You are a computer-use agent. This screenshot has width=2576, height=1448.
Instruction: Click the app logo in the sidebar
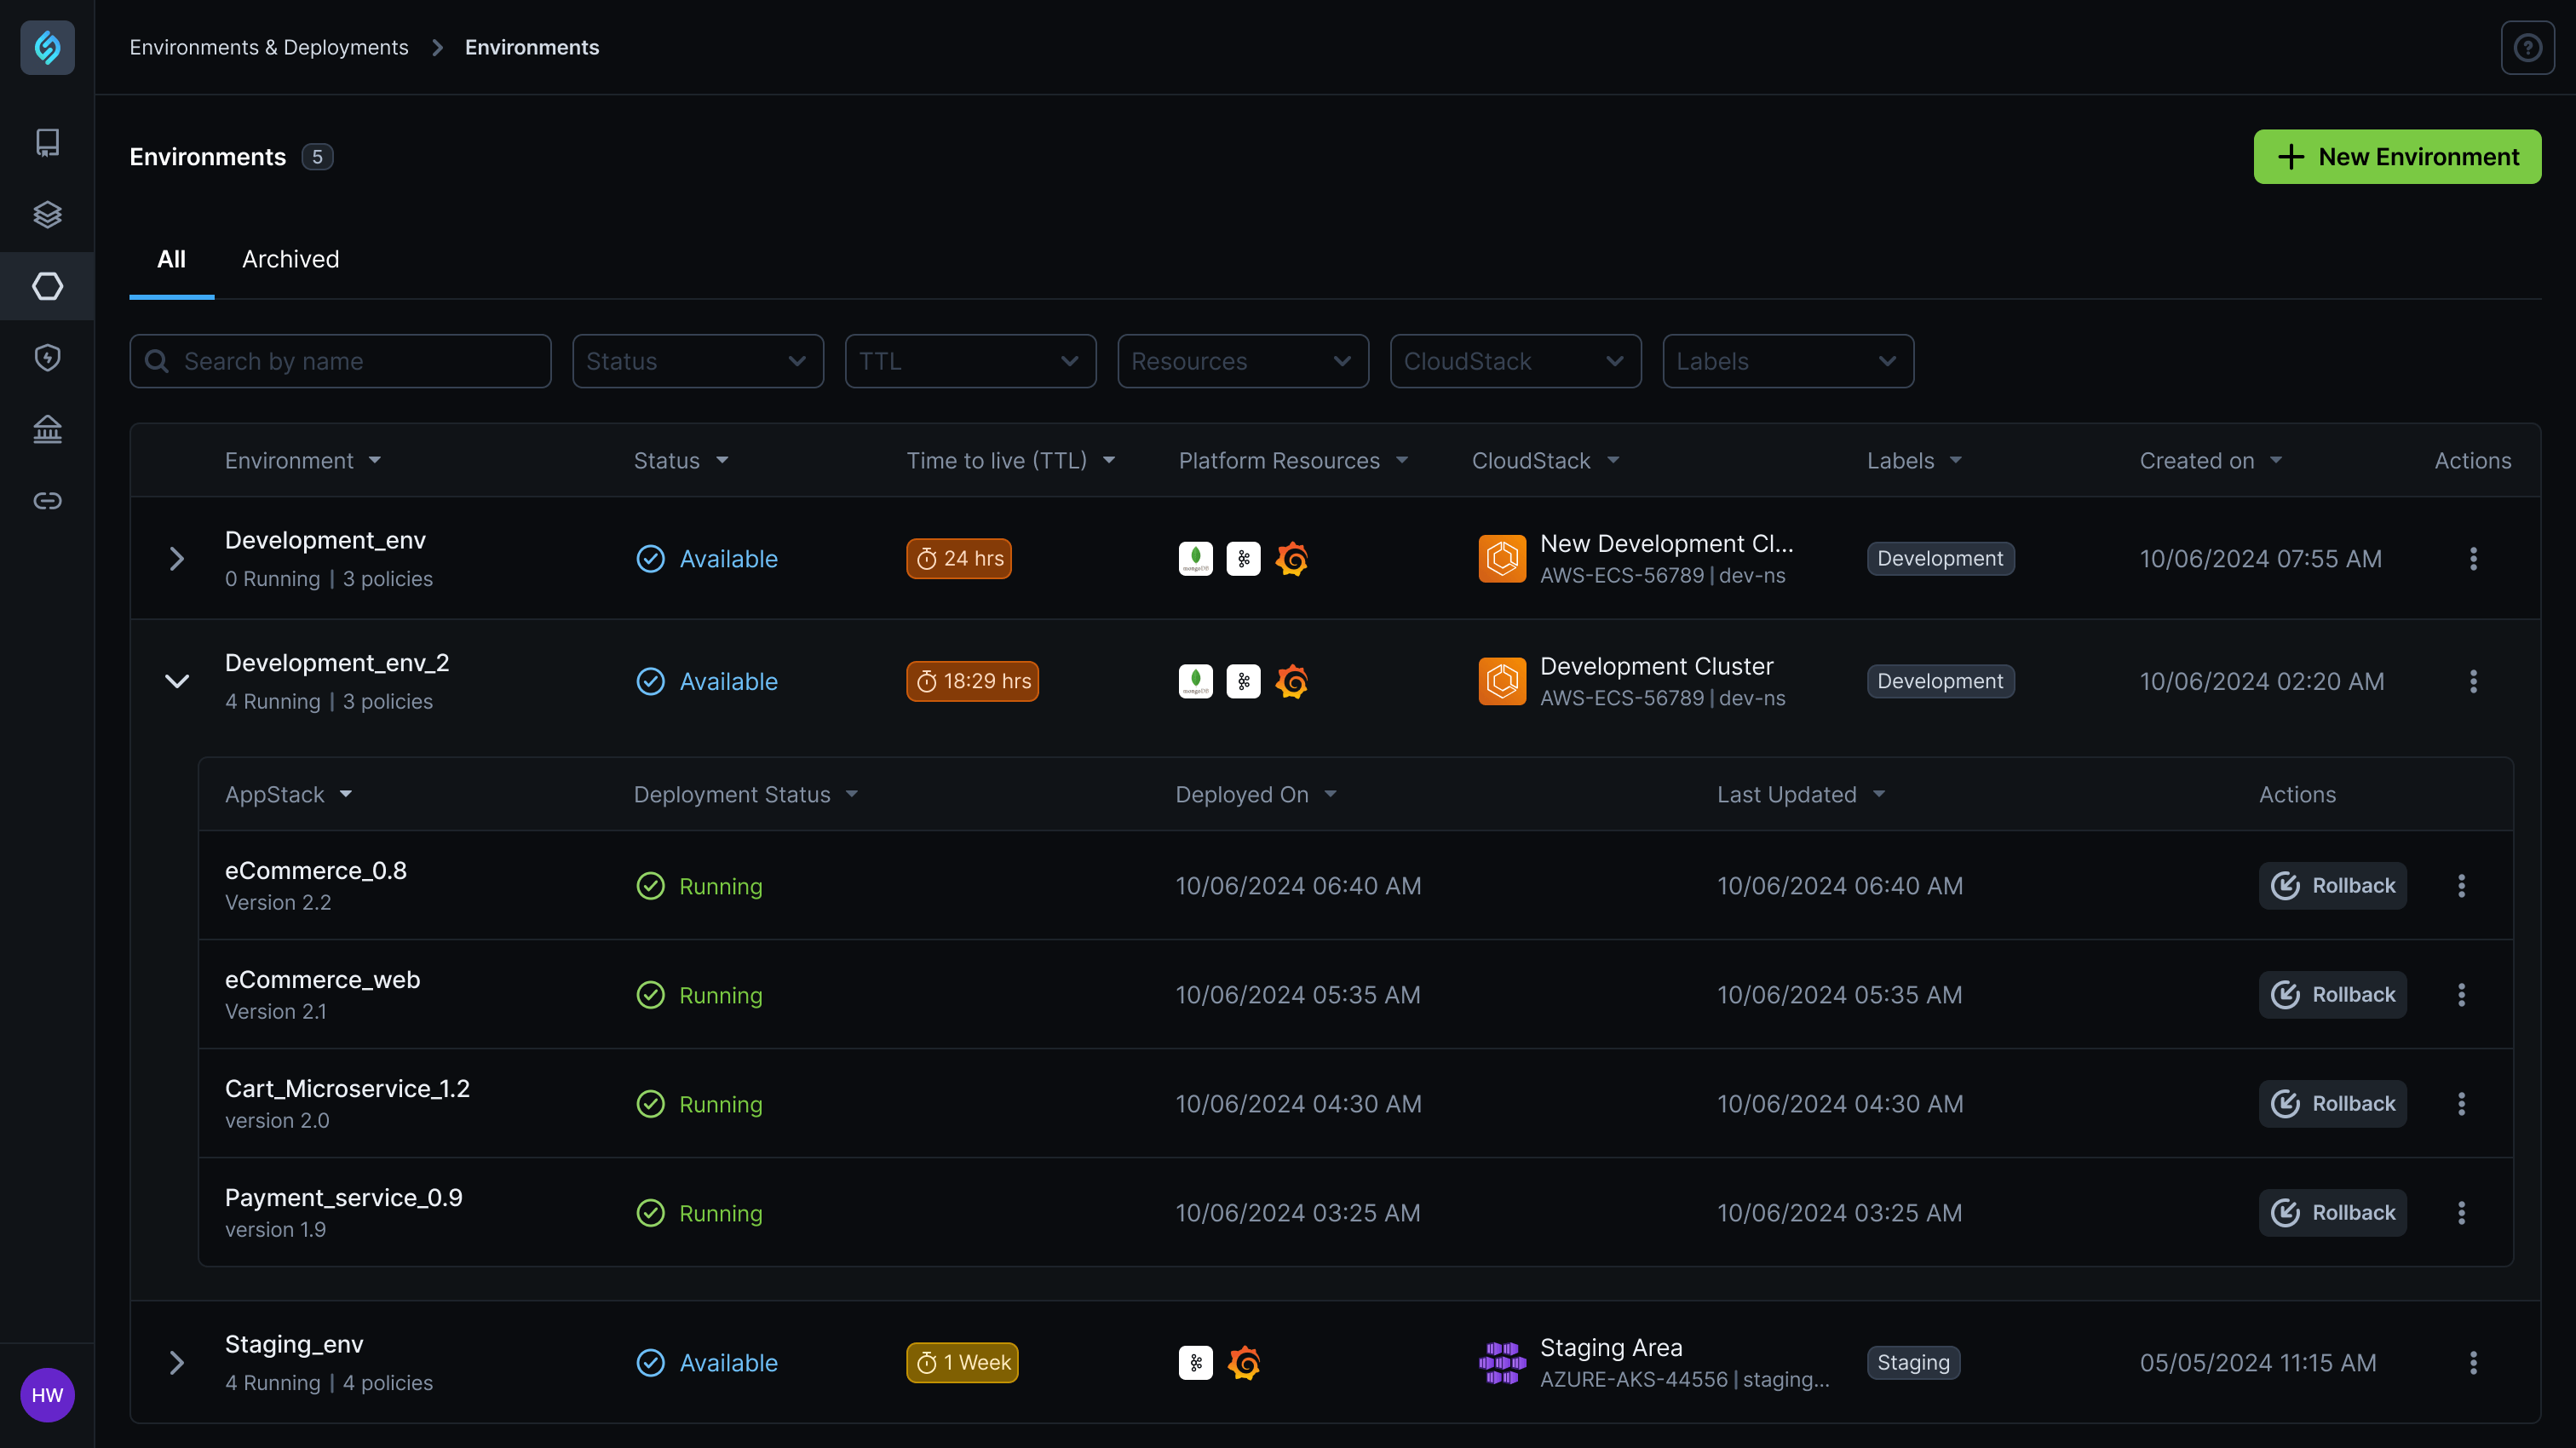pos(47,47)
